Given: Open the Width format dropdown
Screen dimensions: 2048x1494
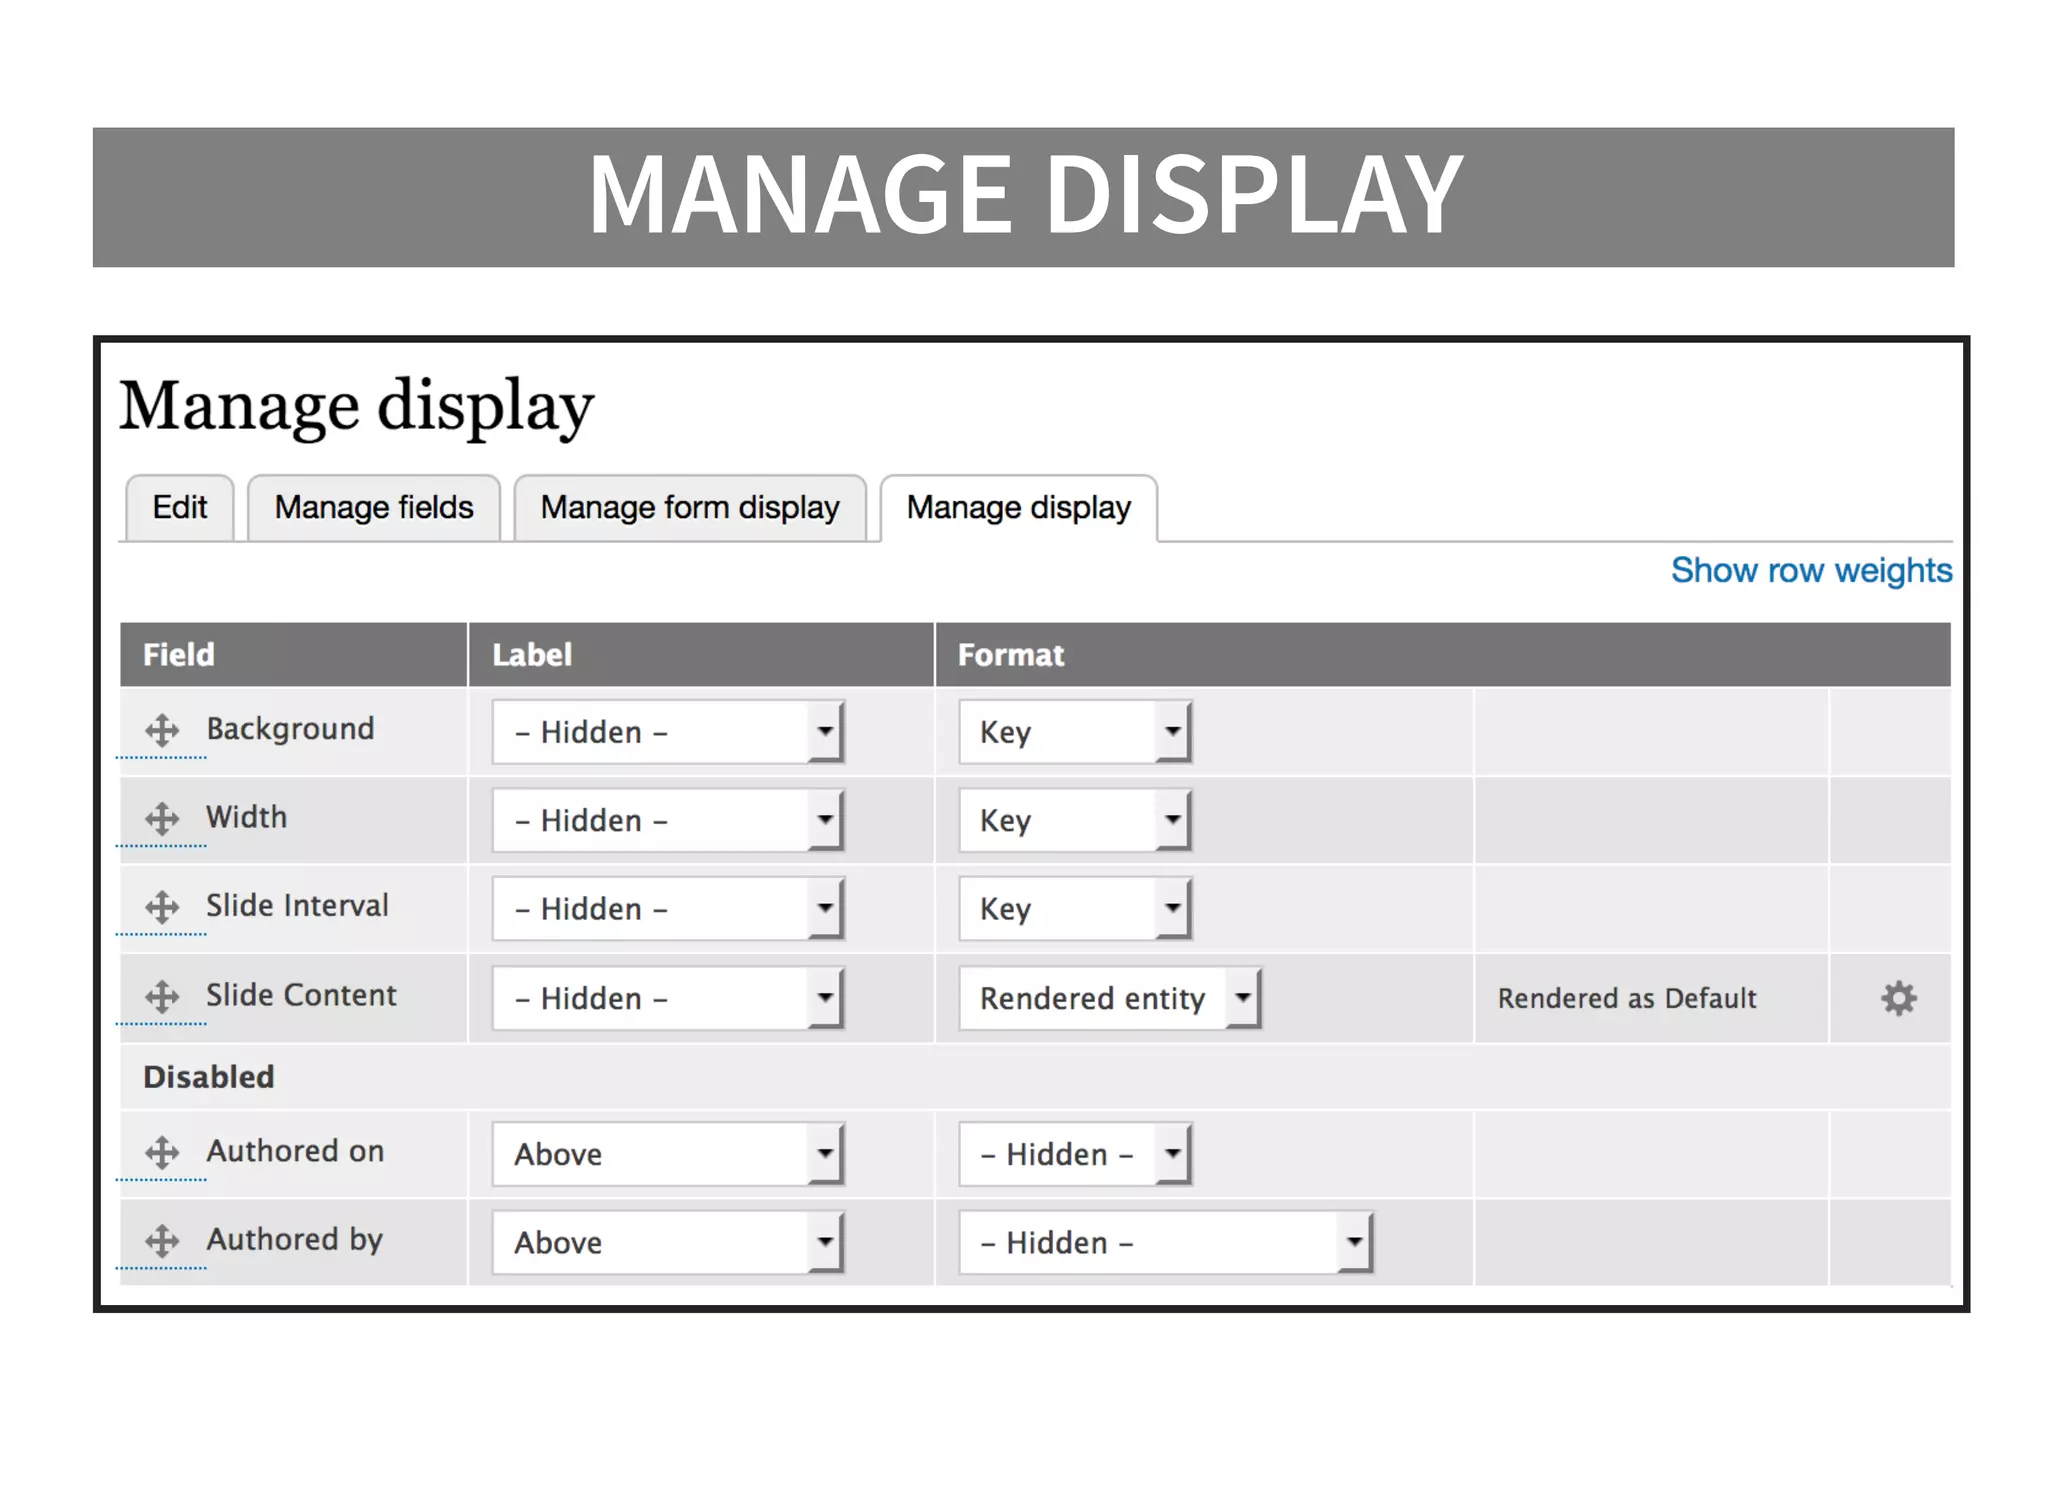Looking at the screenshot, I should point(1075,820).
